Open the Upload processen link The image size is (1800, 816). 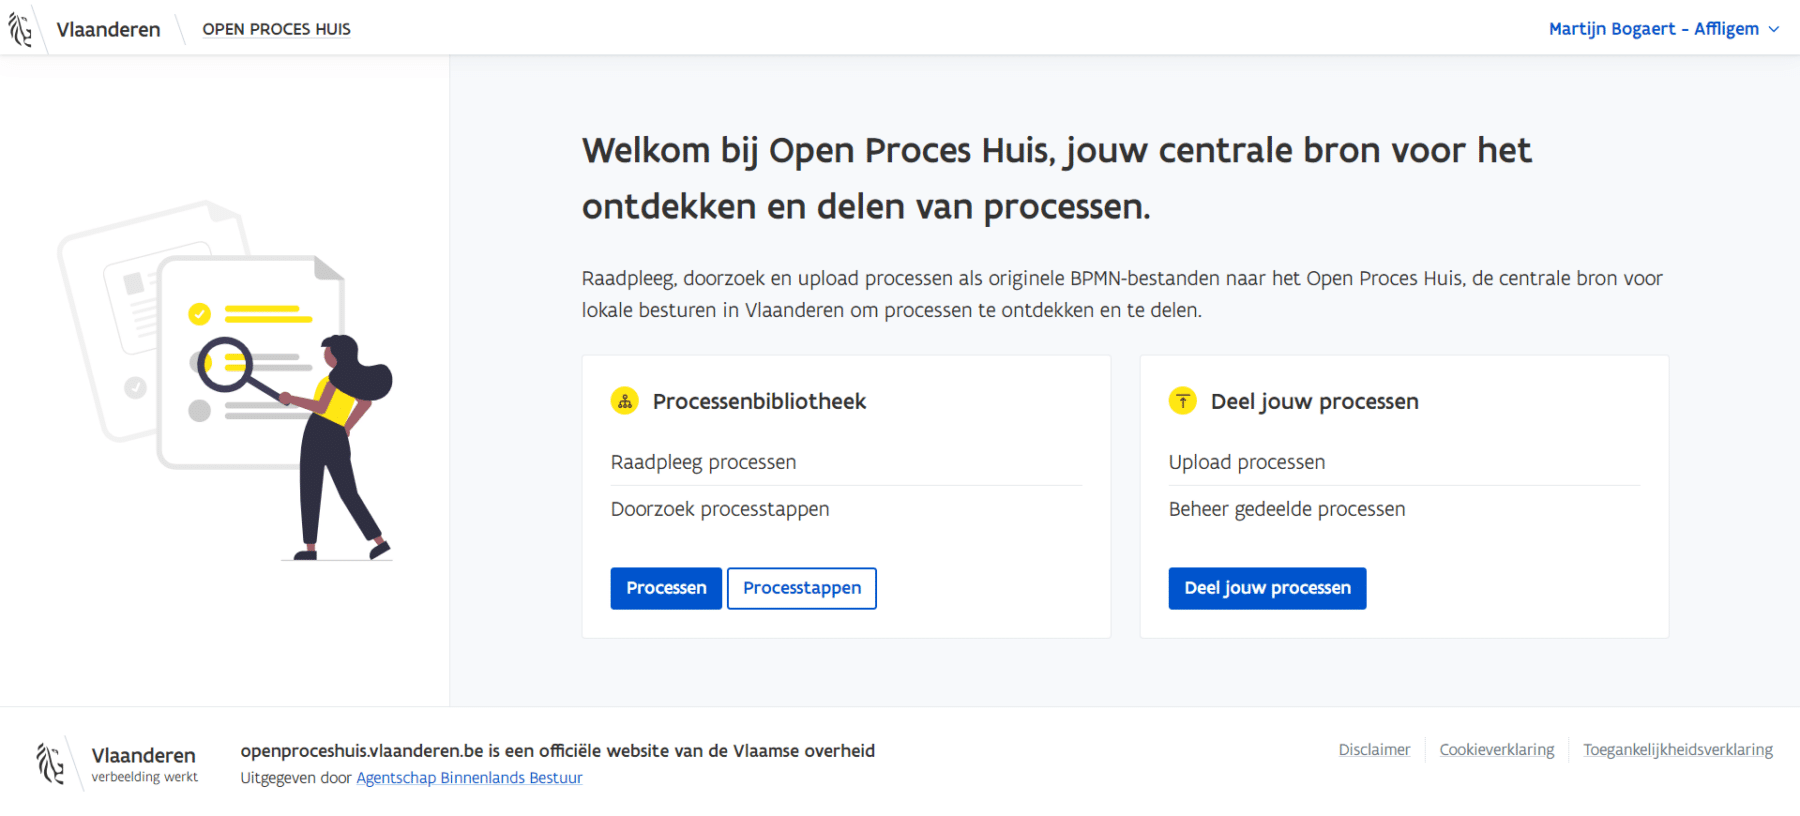click(1246, 462)
